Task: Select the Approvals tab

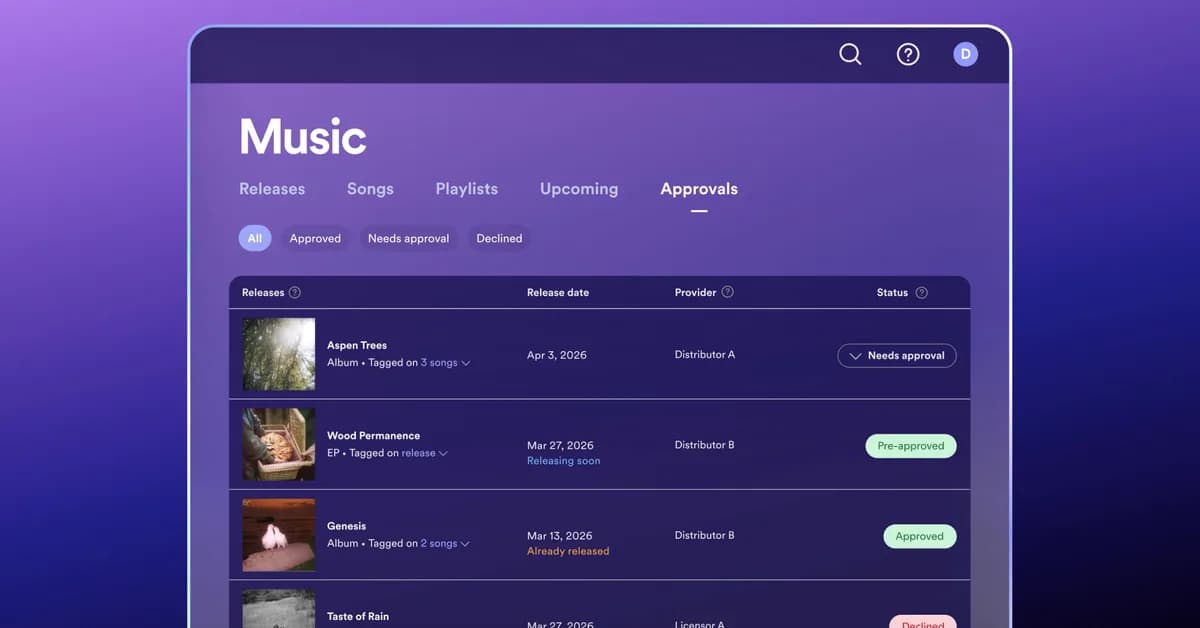Action: (x=699, y=189)
